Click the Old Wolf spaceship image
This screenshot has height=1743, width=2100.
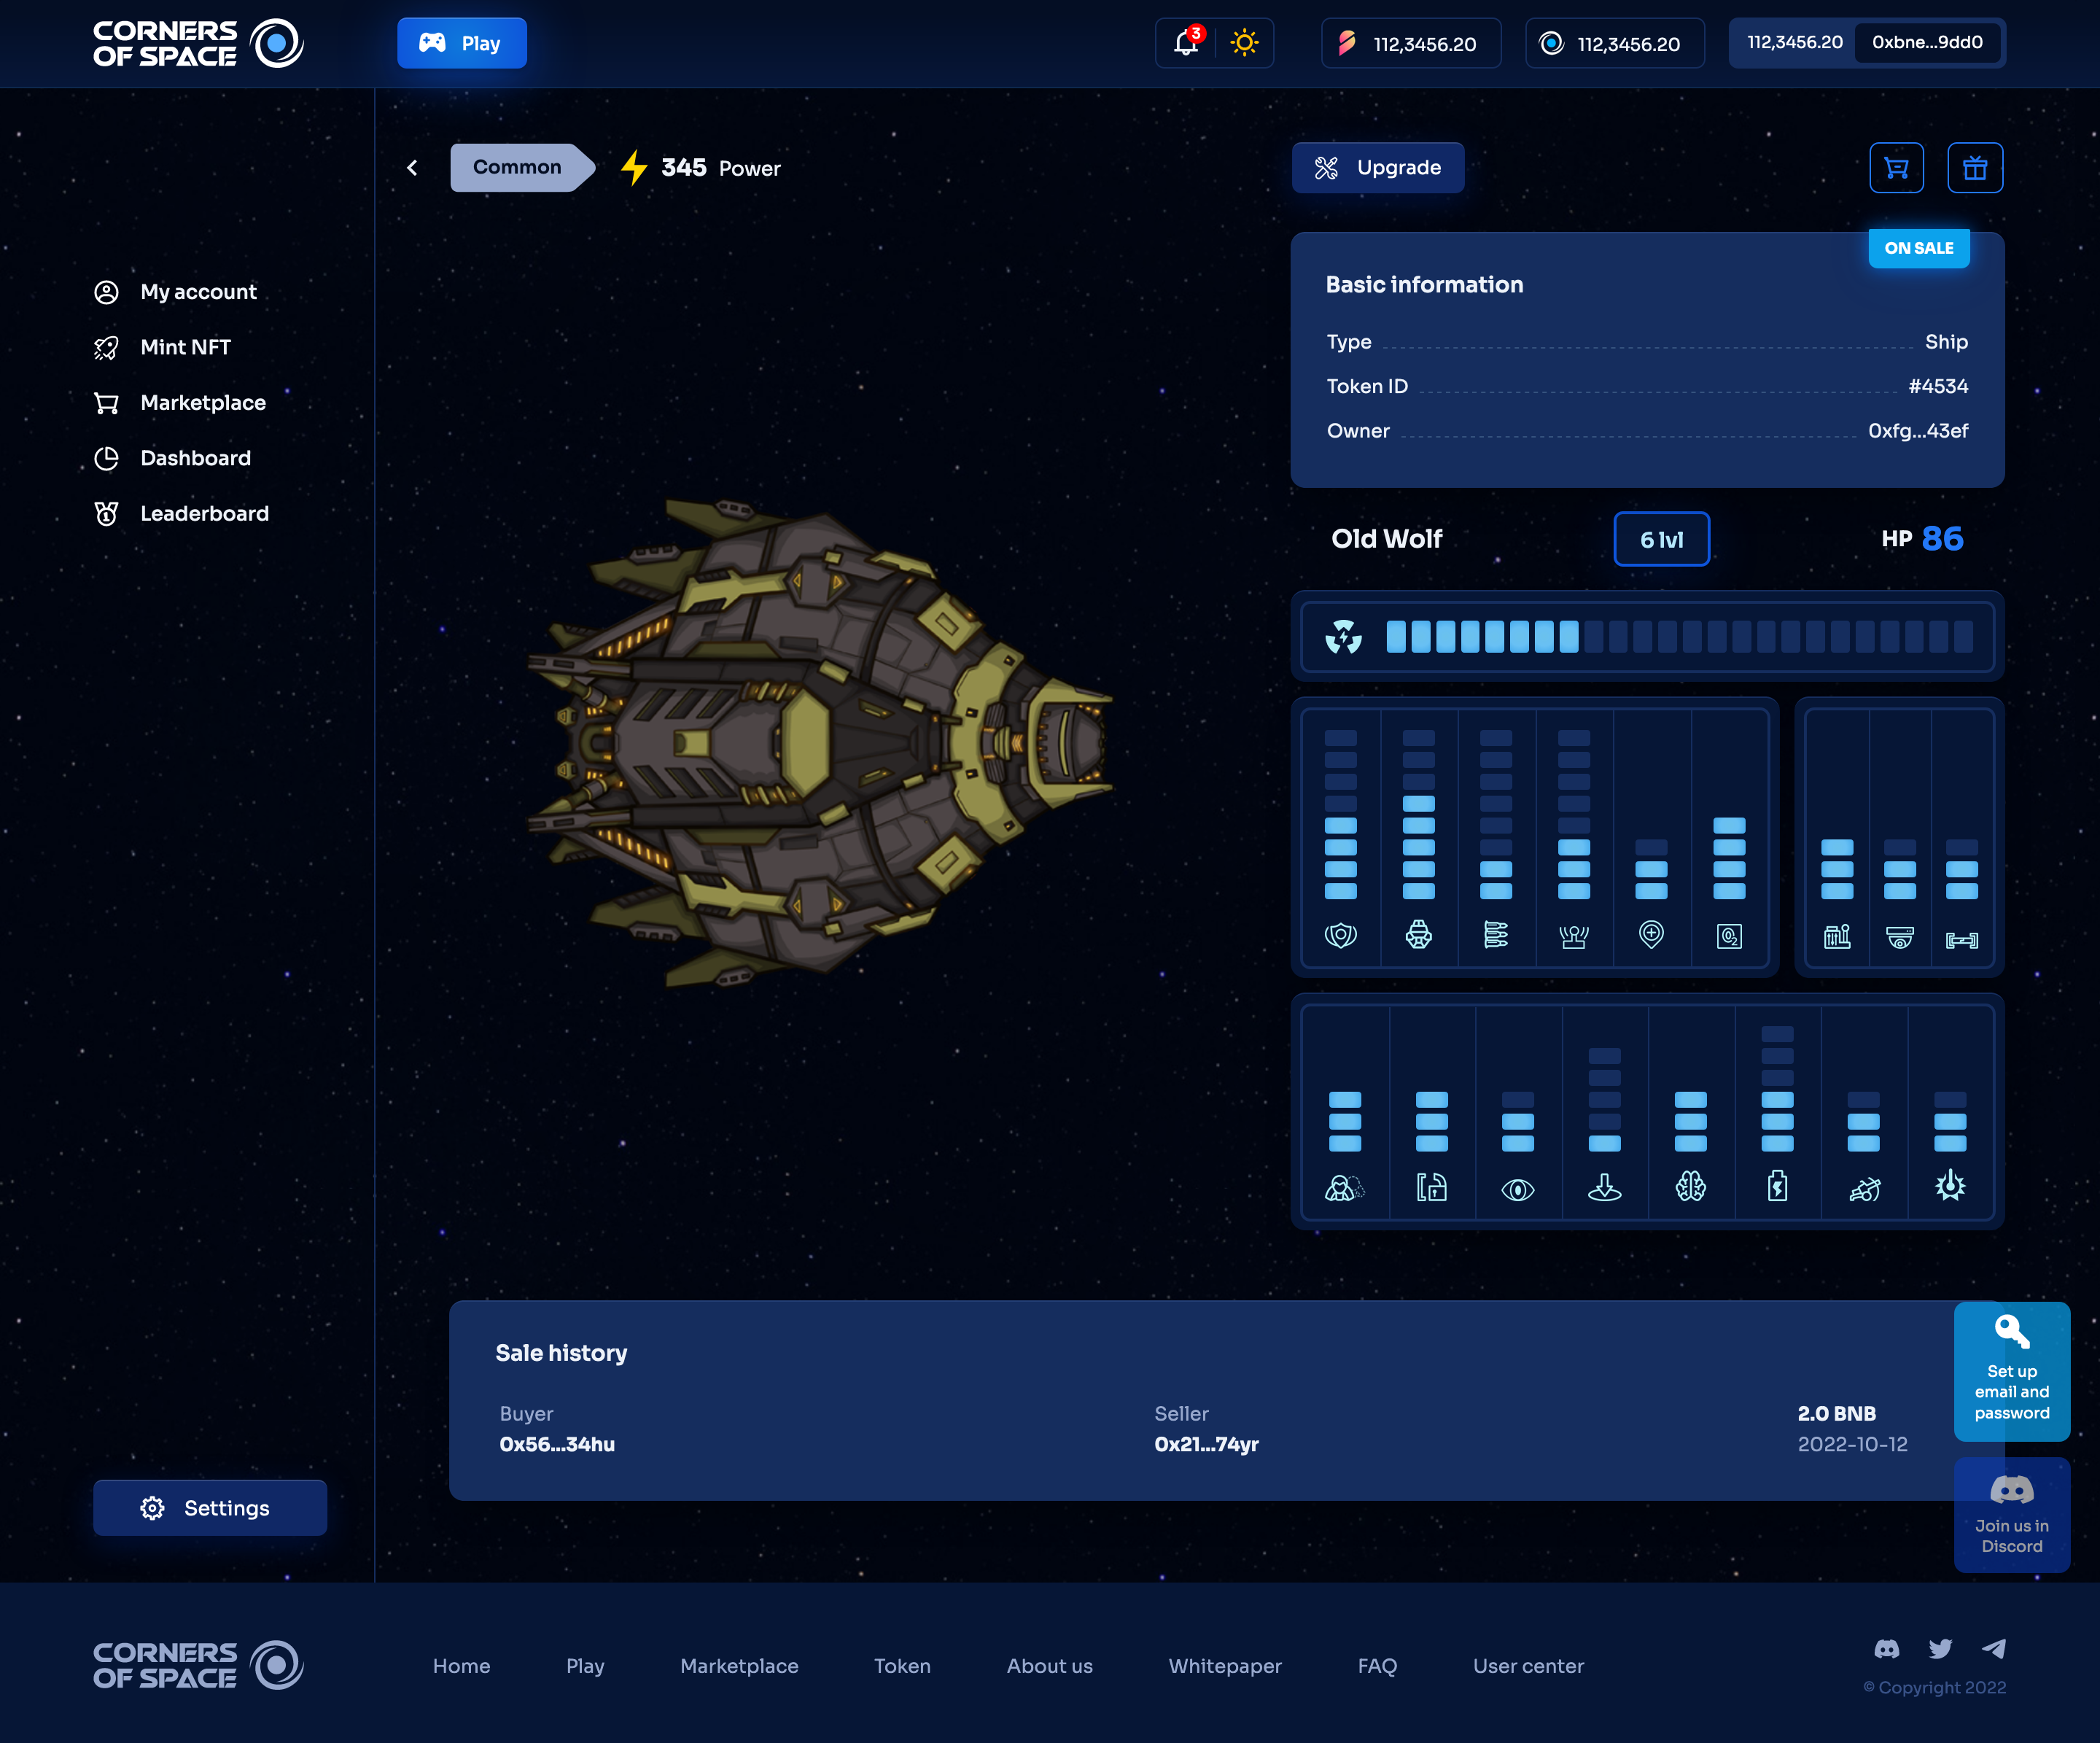(x=819, y=743)
